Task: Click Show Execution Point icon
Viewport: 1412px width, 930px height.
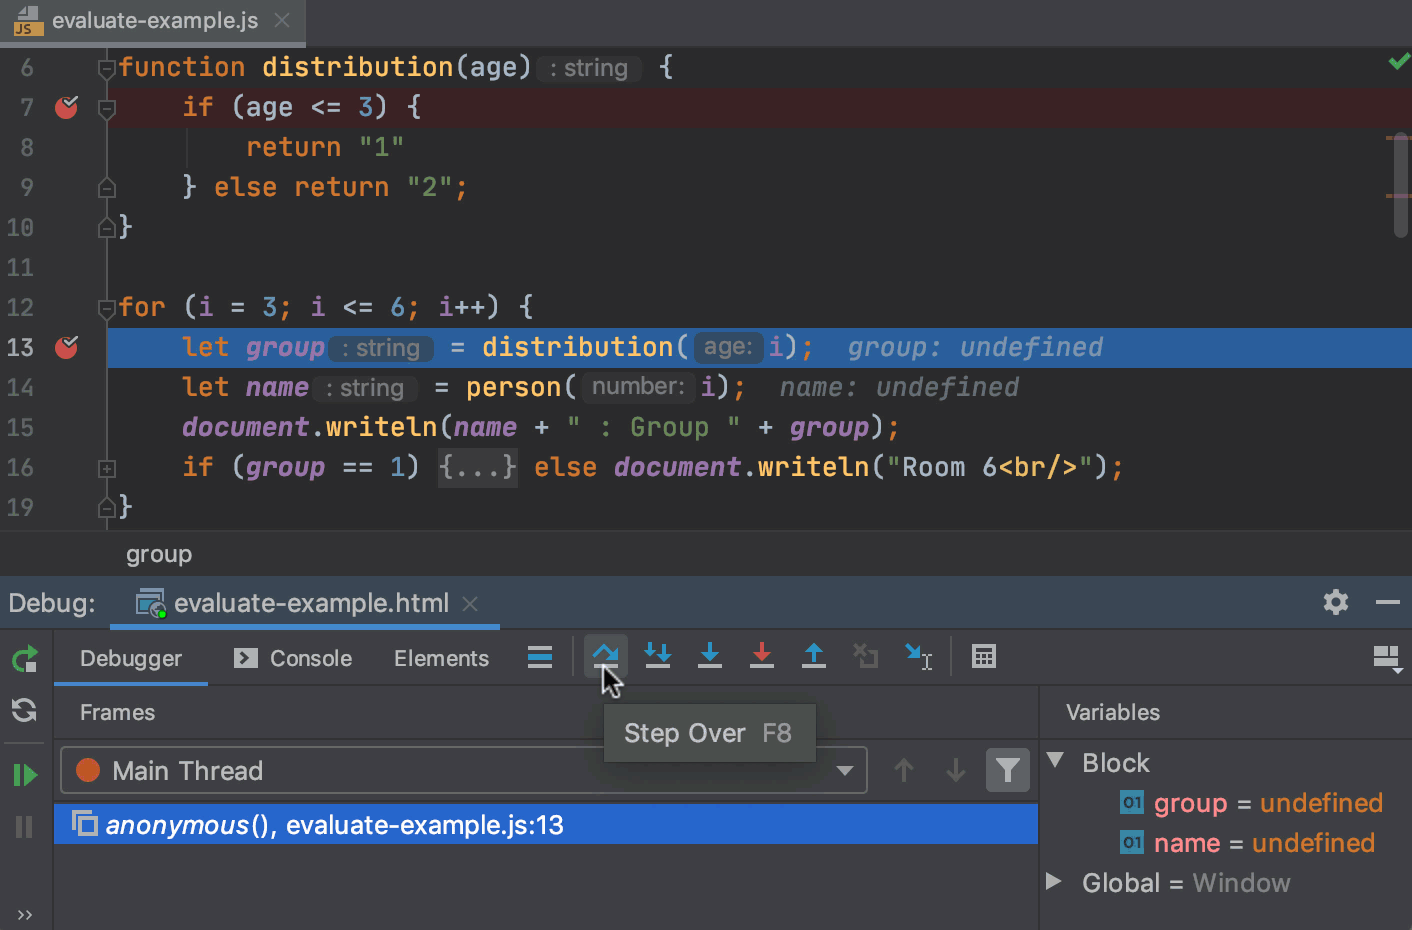Action: pos(540,656)
